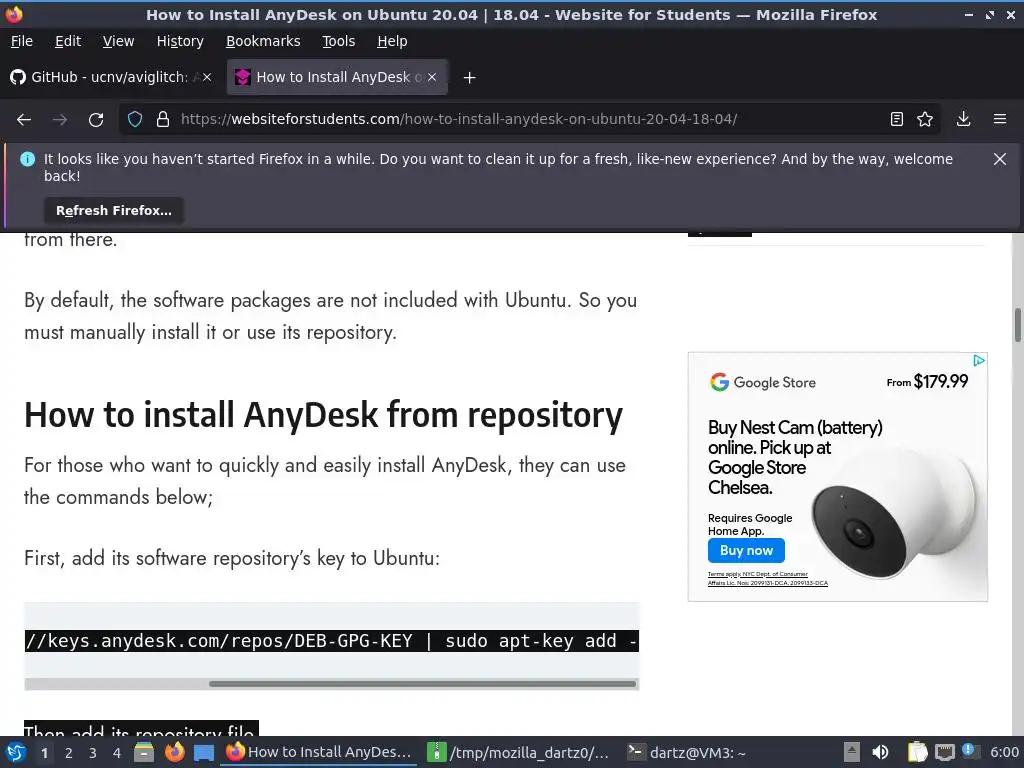Toggle reader view icon in address bar

coord(897,120)
